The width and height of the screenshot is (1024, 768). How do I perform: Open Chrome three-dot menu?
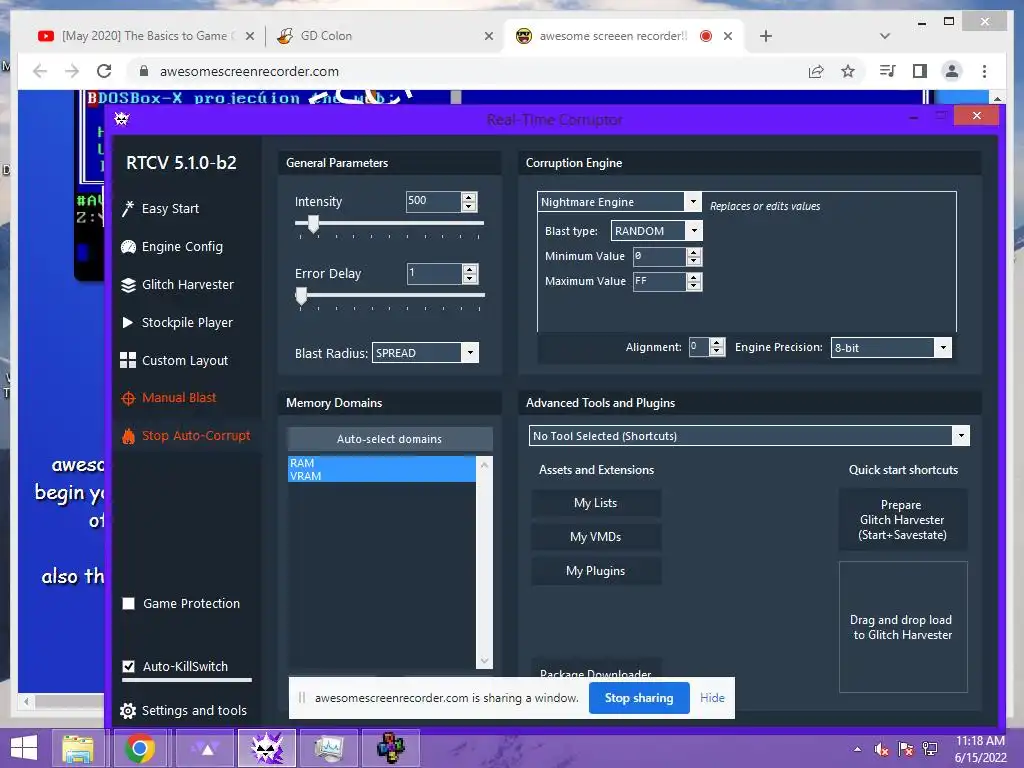pyautogui.click(x=984, y=71)
